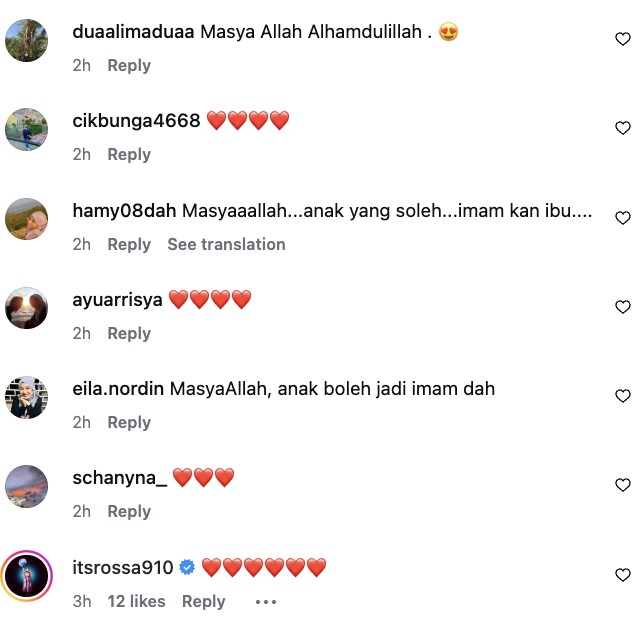Open itsrossa910's profile picture story ring
Screen dimensions: 642x638
(27, 576)
